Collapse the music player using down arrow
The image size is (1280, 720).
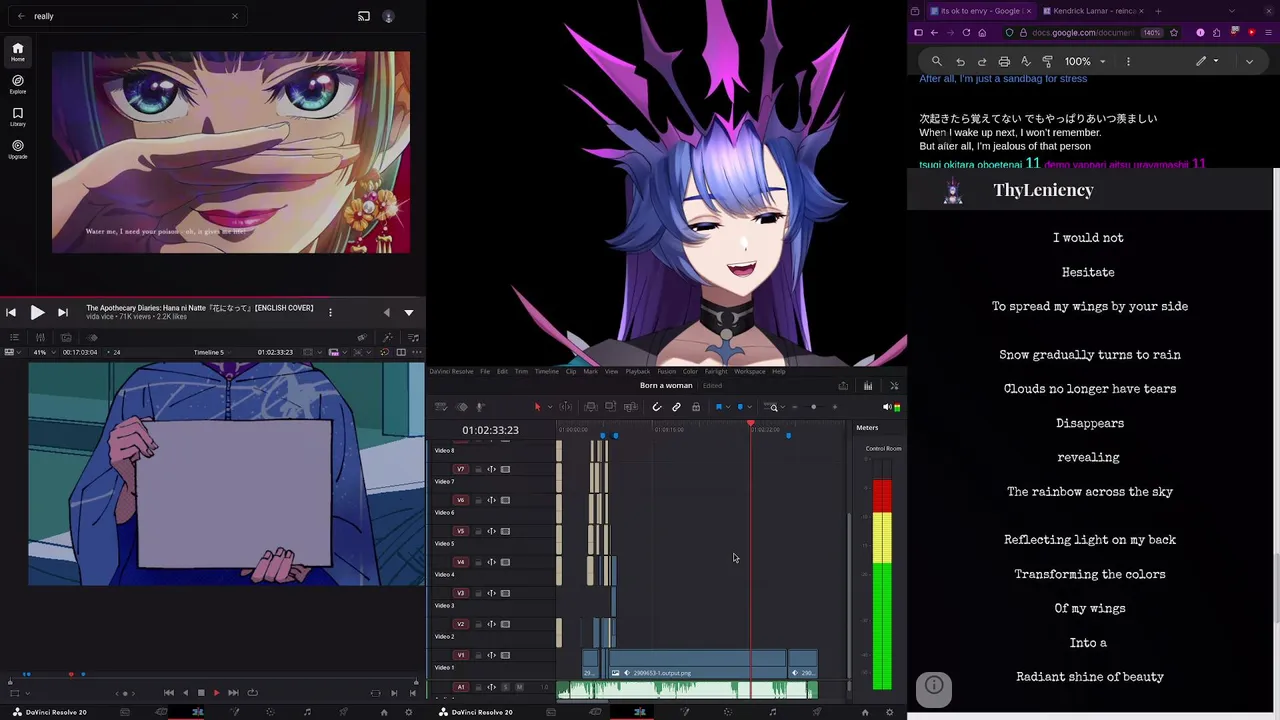[x=408, y=312]
